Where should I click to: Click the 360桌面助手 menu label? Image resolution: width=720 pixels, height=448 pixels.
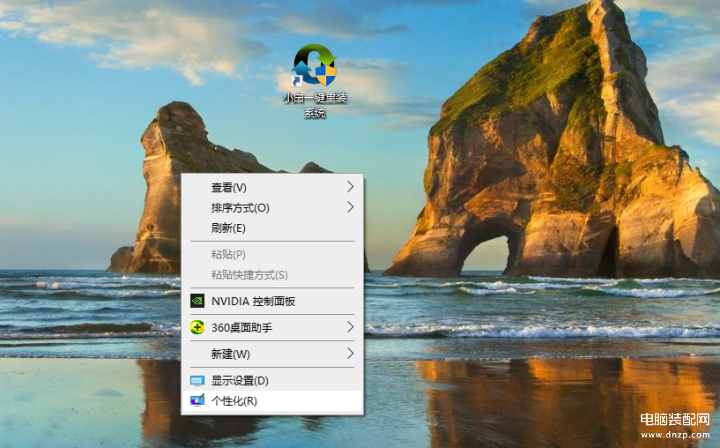[242, 328]
